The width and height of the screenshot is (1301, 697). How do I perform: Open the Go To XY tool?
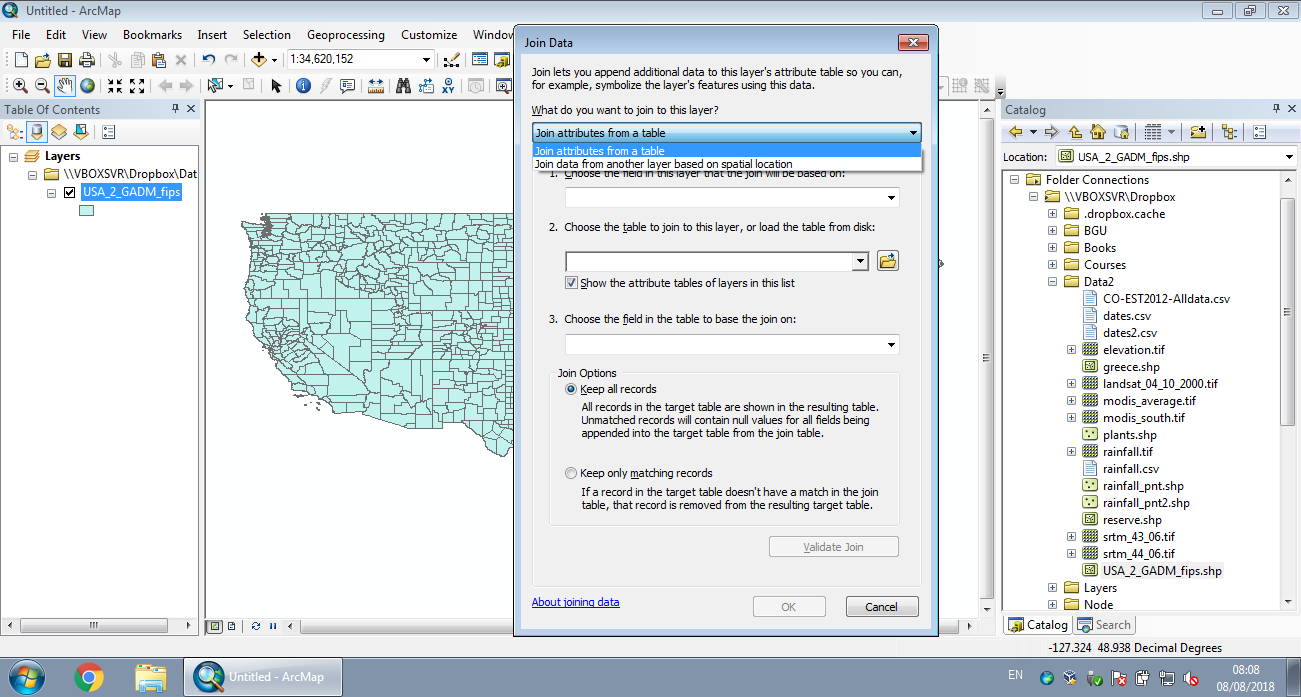pyautogui.click(x=449, y=85)
